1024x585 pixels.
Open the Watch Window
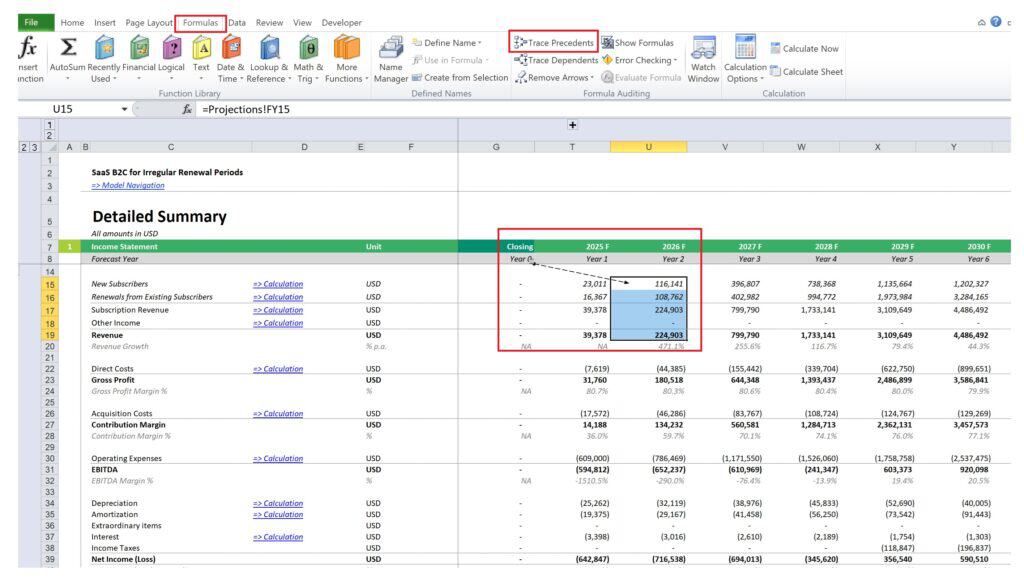pyautogui.click(x=703, y=60)
